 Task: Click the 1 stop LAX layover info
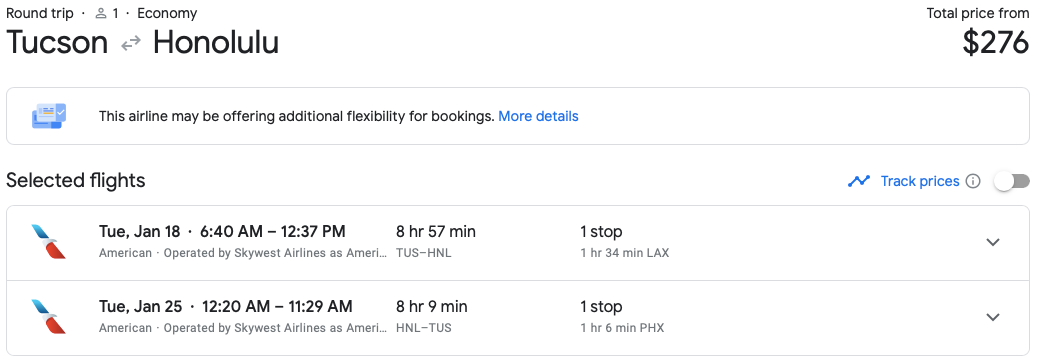click(x=624, y=242)
